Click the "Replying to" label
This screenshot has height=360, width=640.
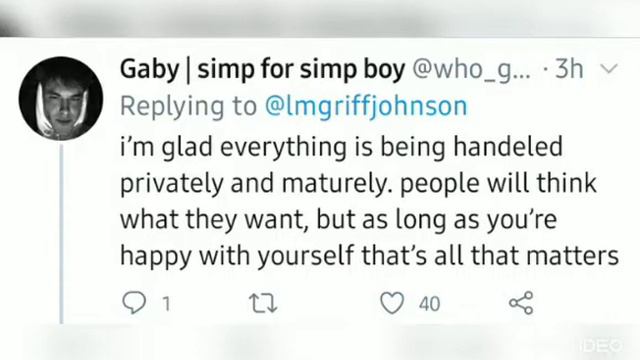188,106
